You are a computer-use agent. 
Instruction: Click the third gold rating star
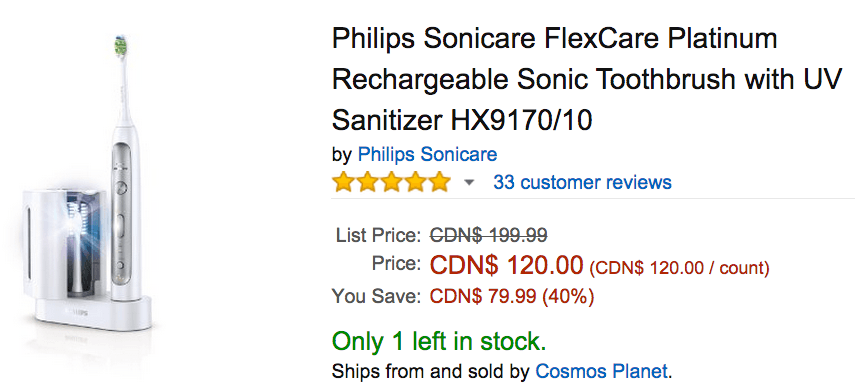point(392,182)
